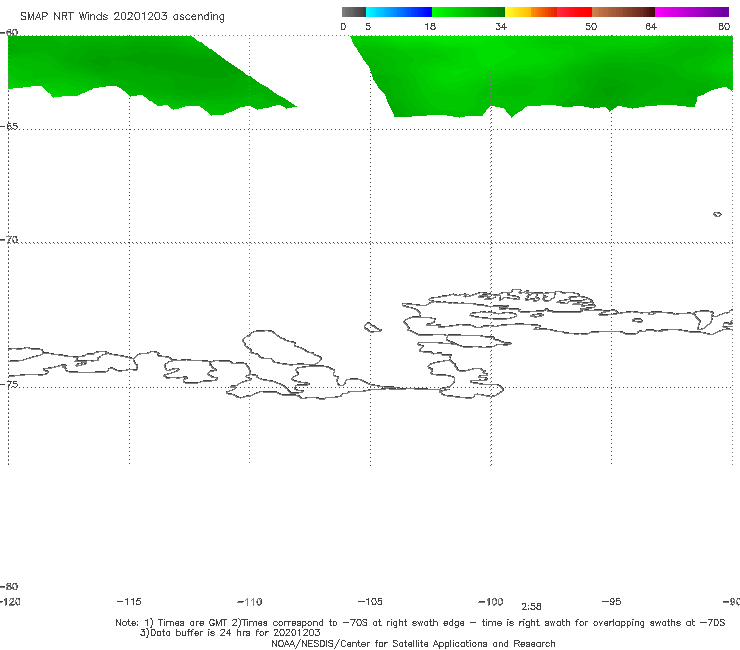The height and width of the screenshot is (650, 740).
Task: Click the color bar label '50'
Action: [591, 27]
